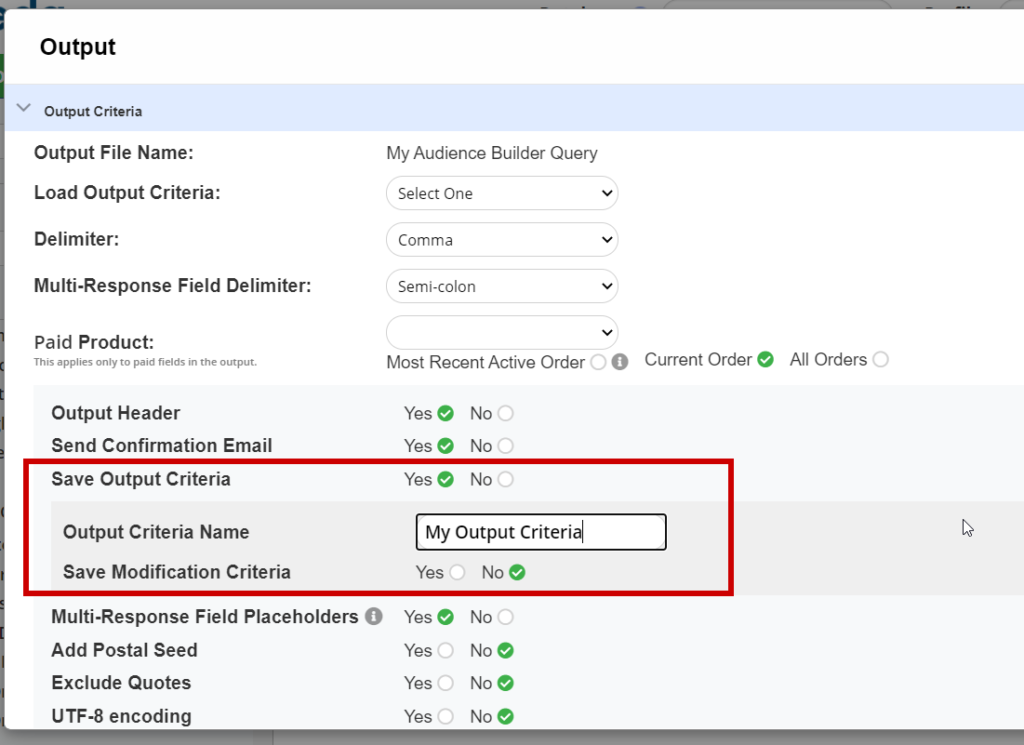Click info icon next to Multi-Response Field Placeholders
The image size is (1024, 745).
373,616
